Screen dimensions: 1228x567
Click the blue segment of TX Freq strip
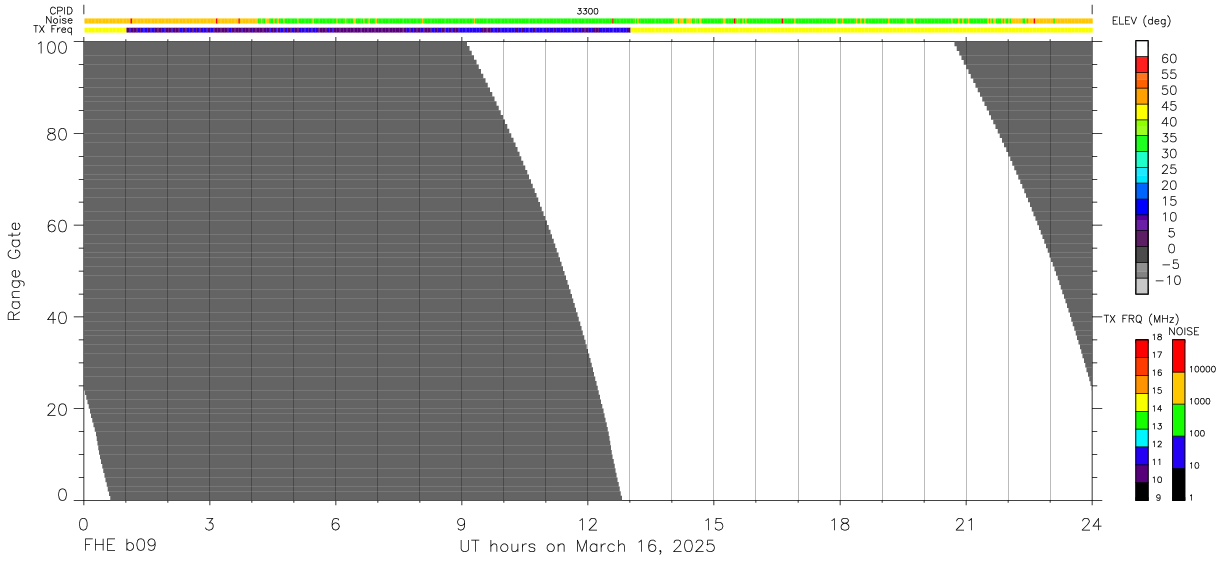pos(378,30)
